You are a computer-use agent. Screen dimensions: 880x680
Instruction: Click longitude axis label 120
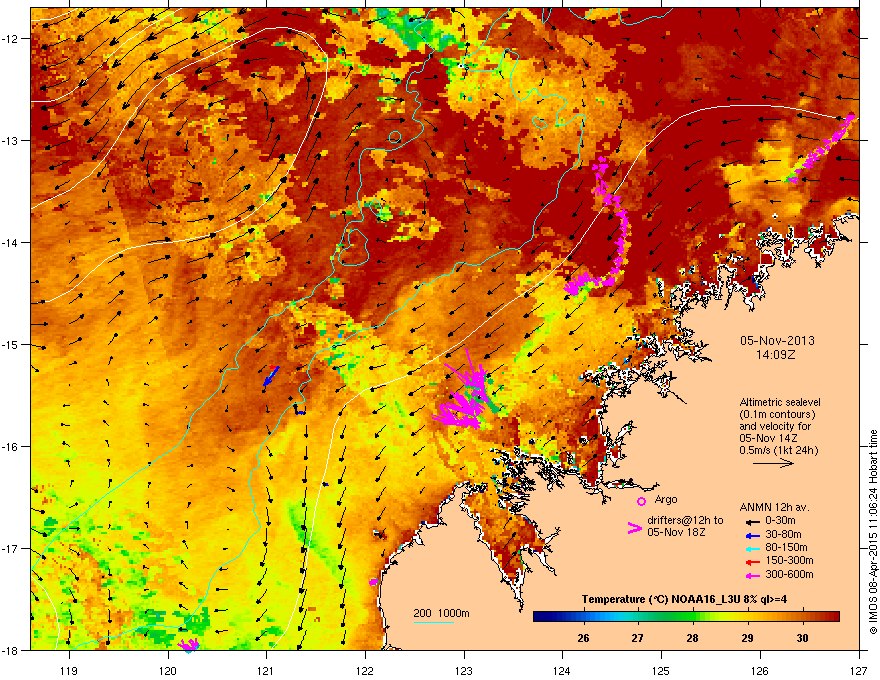(x=168, y=670)
